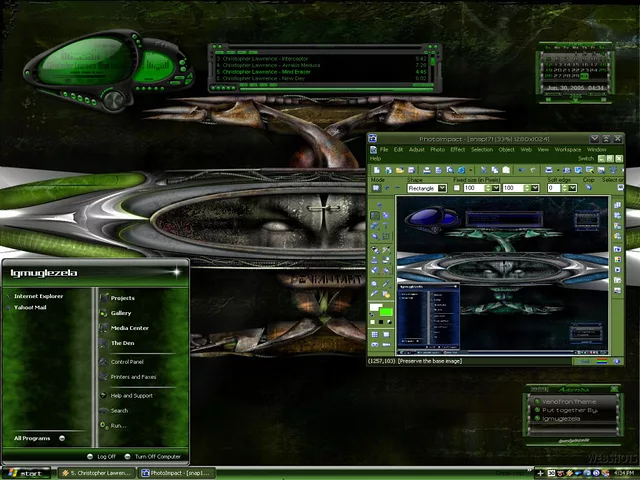Screen dimensions: 640x480
Task: Click the top icon in right panel strip
Action: [x=618, y=205]
